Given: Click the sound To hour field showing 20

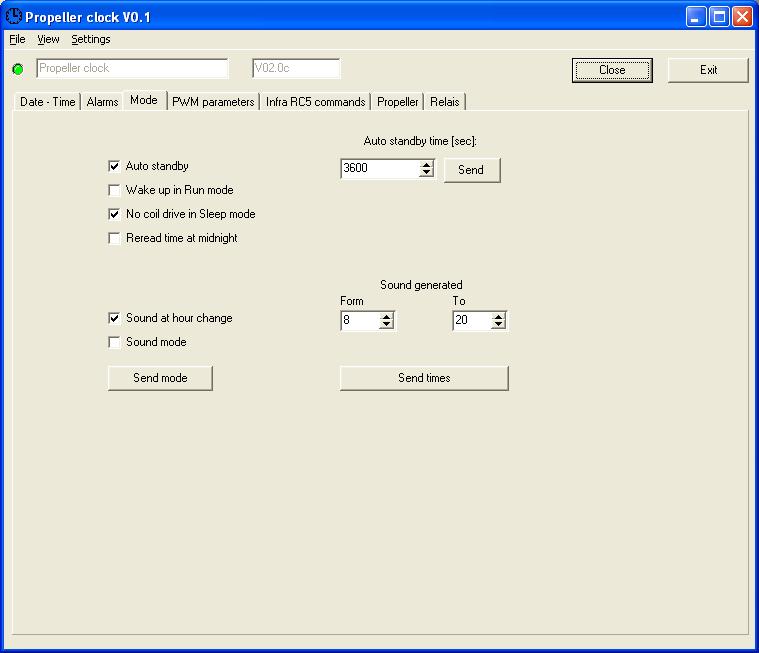Looking at the screenshot, I should [x=472, y=320].
